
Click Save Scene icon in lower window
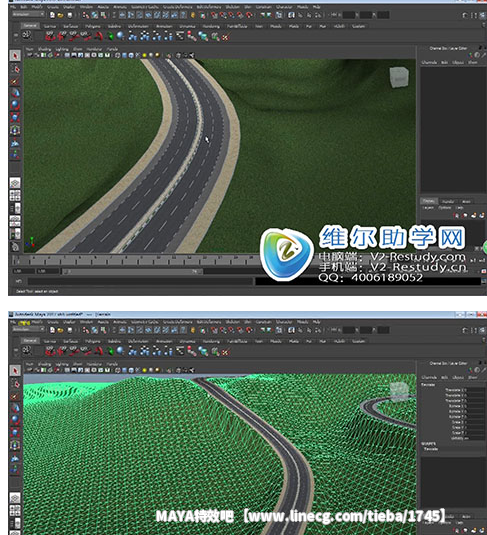click(69, 330)
